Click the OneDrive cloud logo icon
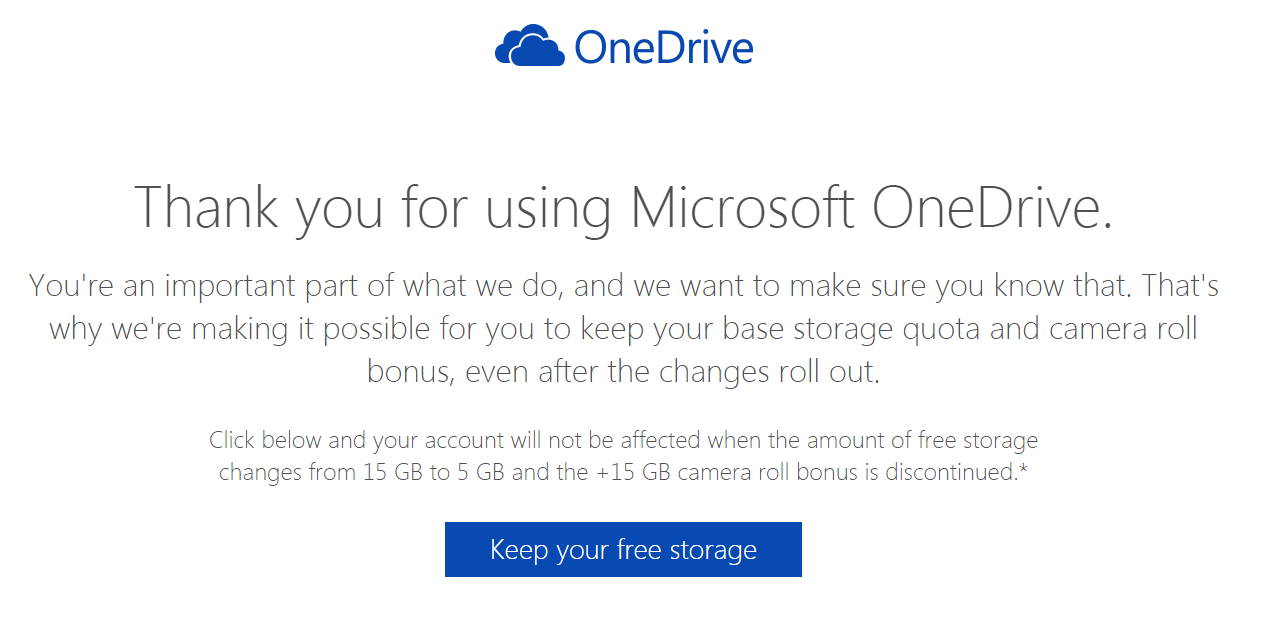 click(531, 46)
